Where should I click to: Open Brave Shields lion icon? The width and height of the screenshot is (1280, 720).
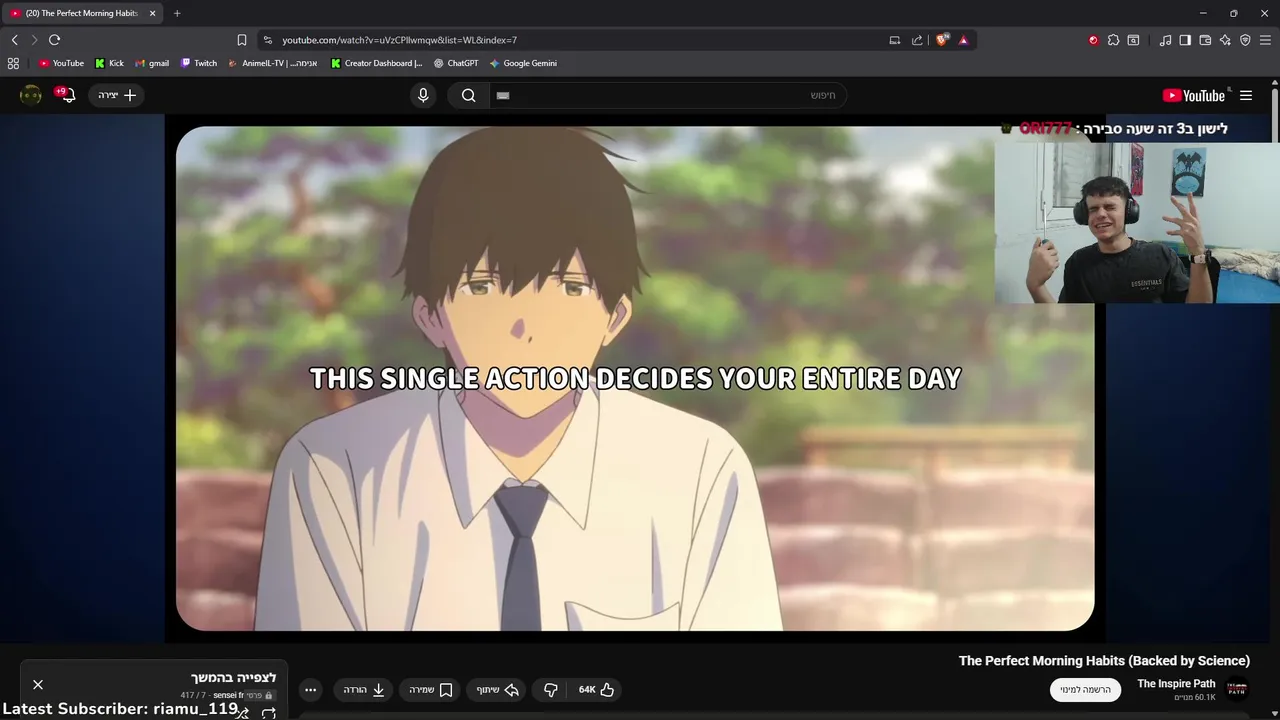[942, 40]
